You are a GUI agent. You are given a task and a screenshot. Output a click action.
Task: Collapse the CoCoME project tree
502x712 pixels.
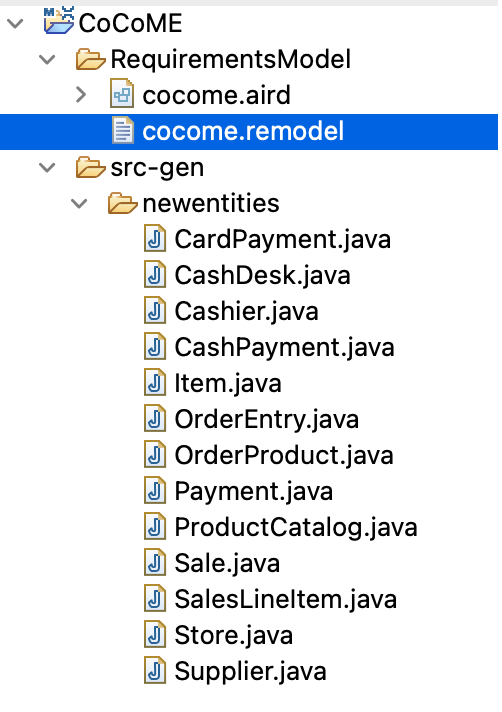15,23
